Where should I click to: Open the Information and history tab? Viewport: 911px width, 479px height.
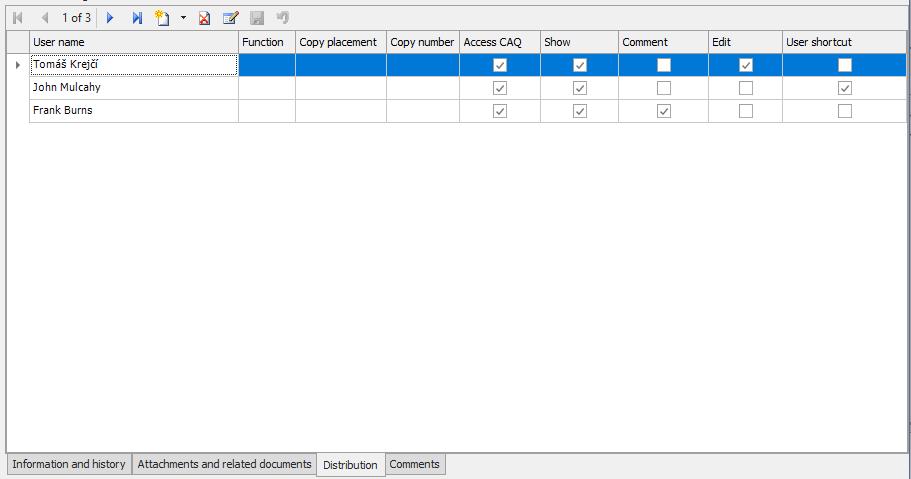pyautogui.click(x=69, y=464)
